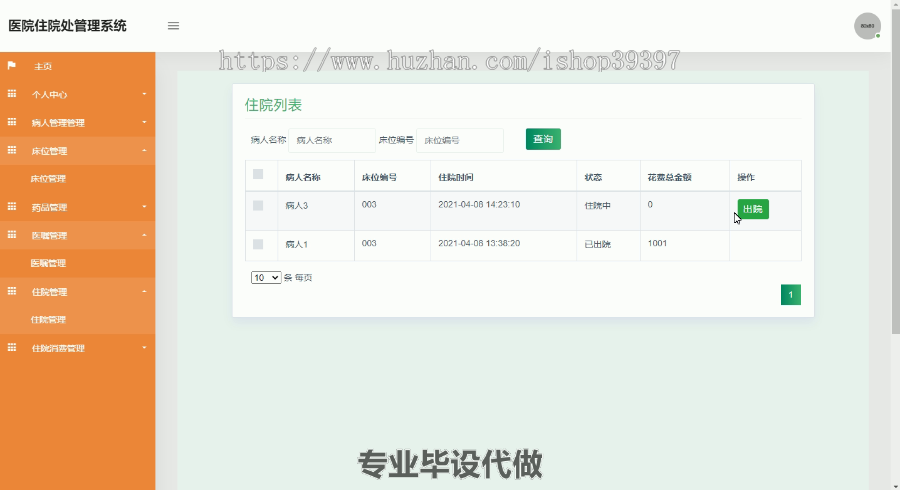Screen dimensions: 900x490
Task: Click the 操作 column header
Action: pos(746,177)
